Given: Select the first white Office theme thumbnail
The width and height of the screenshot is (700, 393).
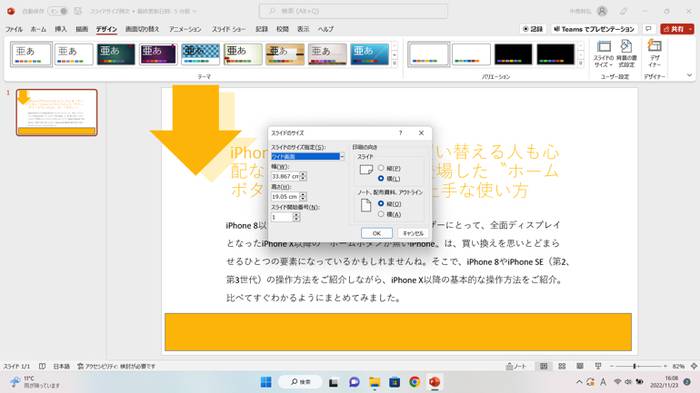Looking at the screenshot, I should [x=31, y=54].
